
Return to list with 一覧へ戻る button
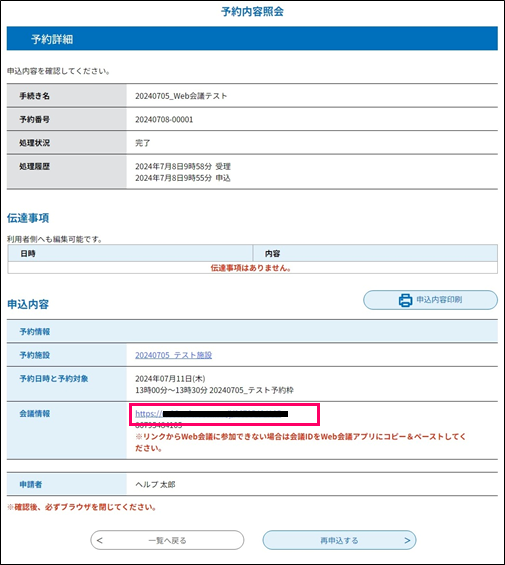[167, 540]
